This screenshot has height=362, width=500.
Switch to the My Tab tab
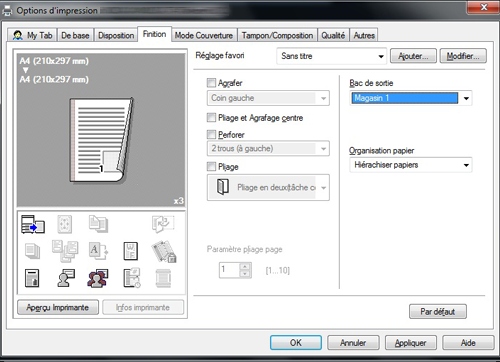pos(32,35)
